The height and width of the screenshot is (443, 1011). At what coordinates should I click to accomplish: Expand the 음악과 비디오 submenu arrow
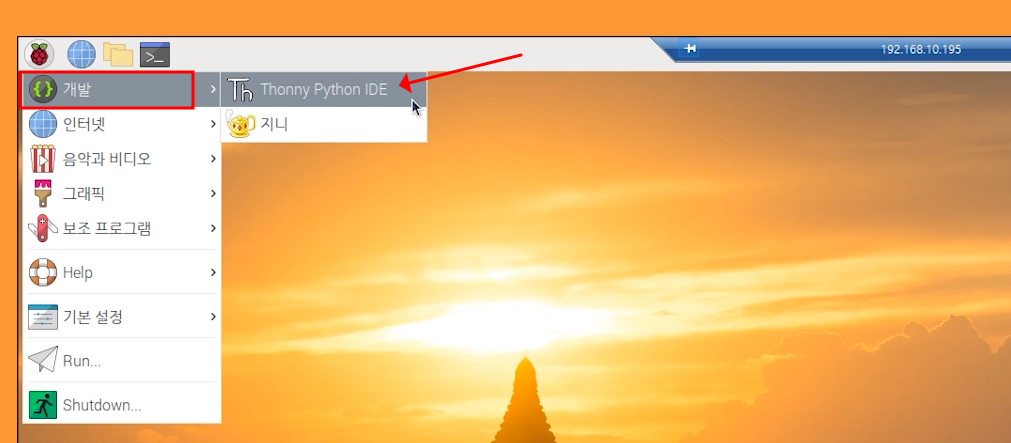[x=213, y=159]
